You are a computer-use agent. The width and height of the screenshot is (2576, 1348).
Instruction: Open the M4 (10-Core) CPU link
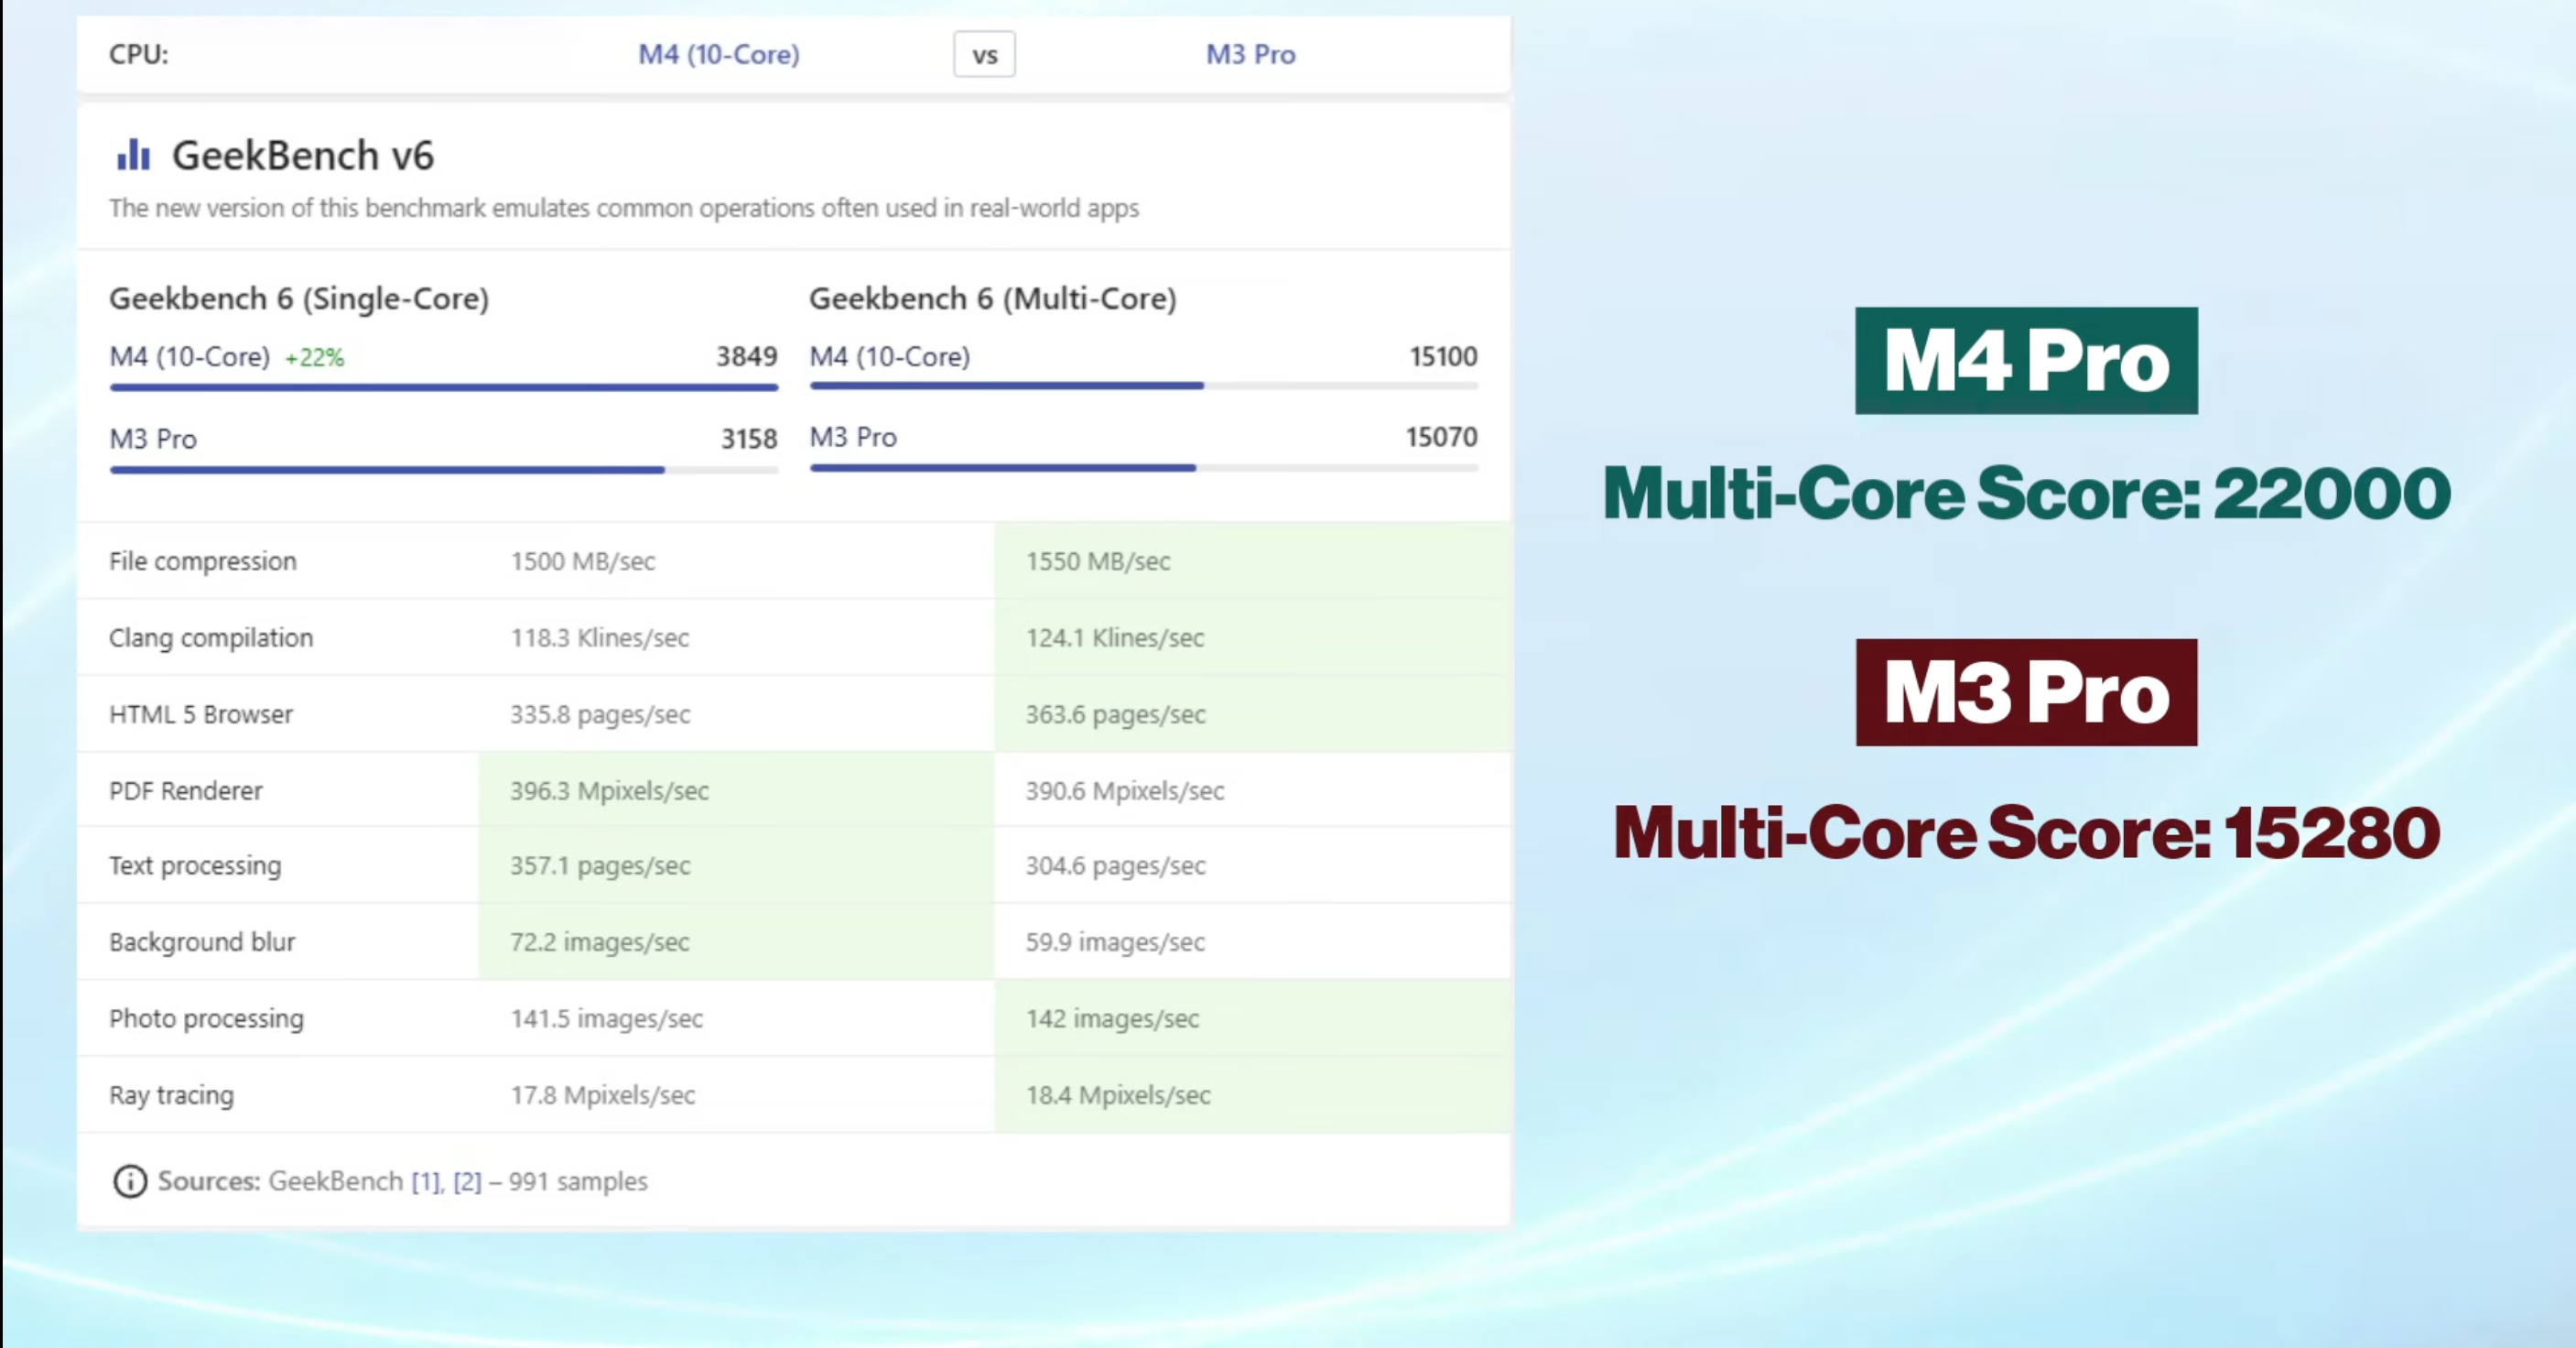click(718, 54)
